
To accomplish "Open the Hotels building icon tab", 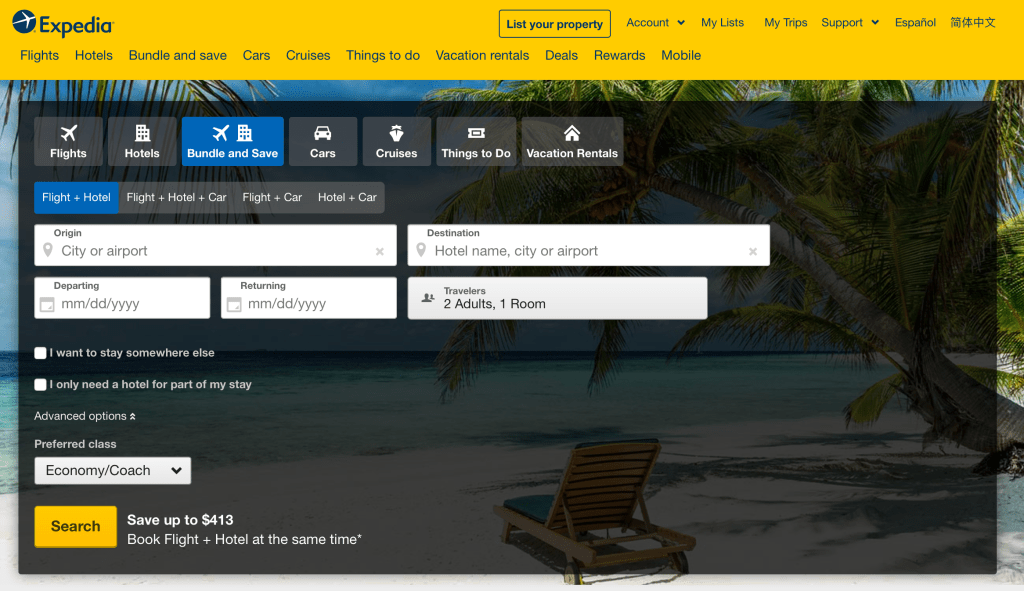I will click(142, 141).
